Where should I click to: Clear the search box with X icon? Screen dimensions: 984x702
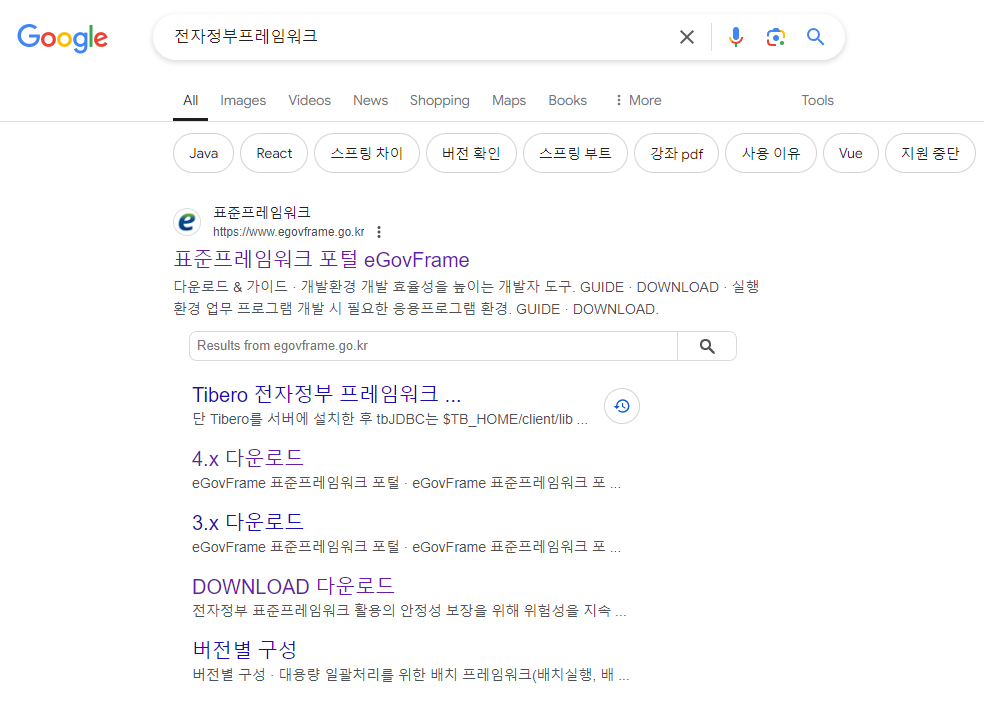pos(687,37)
